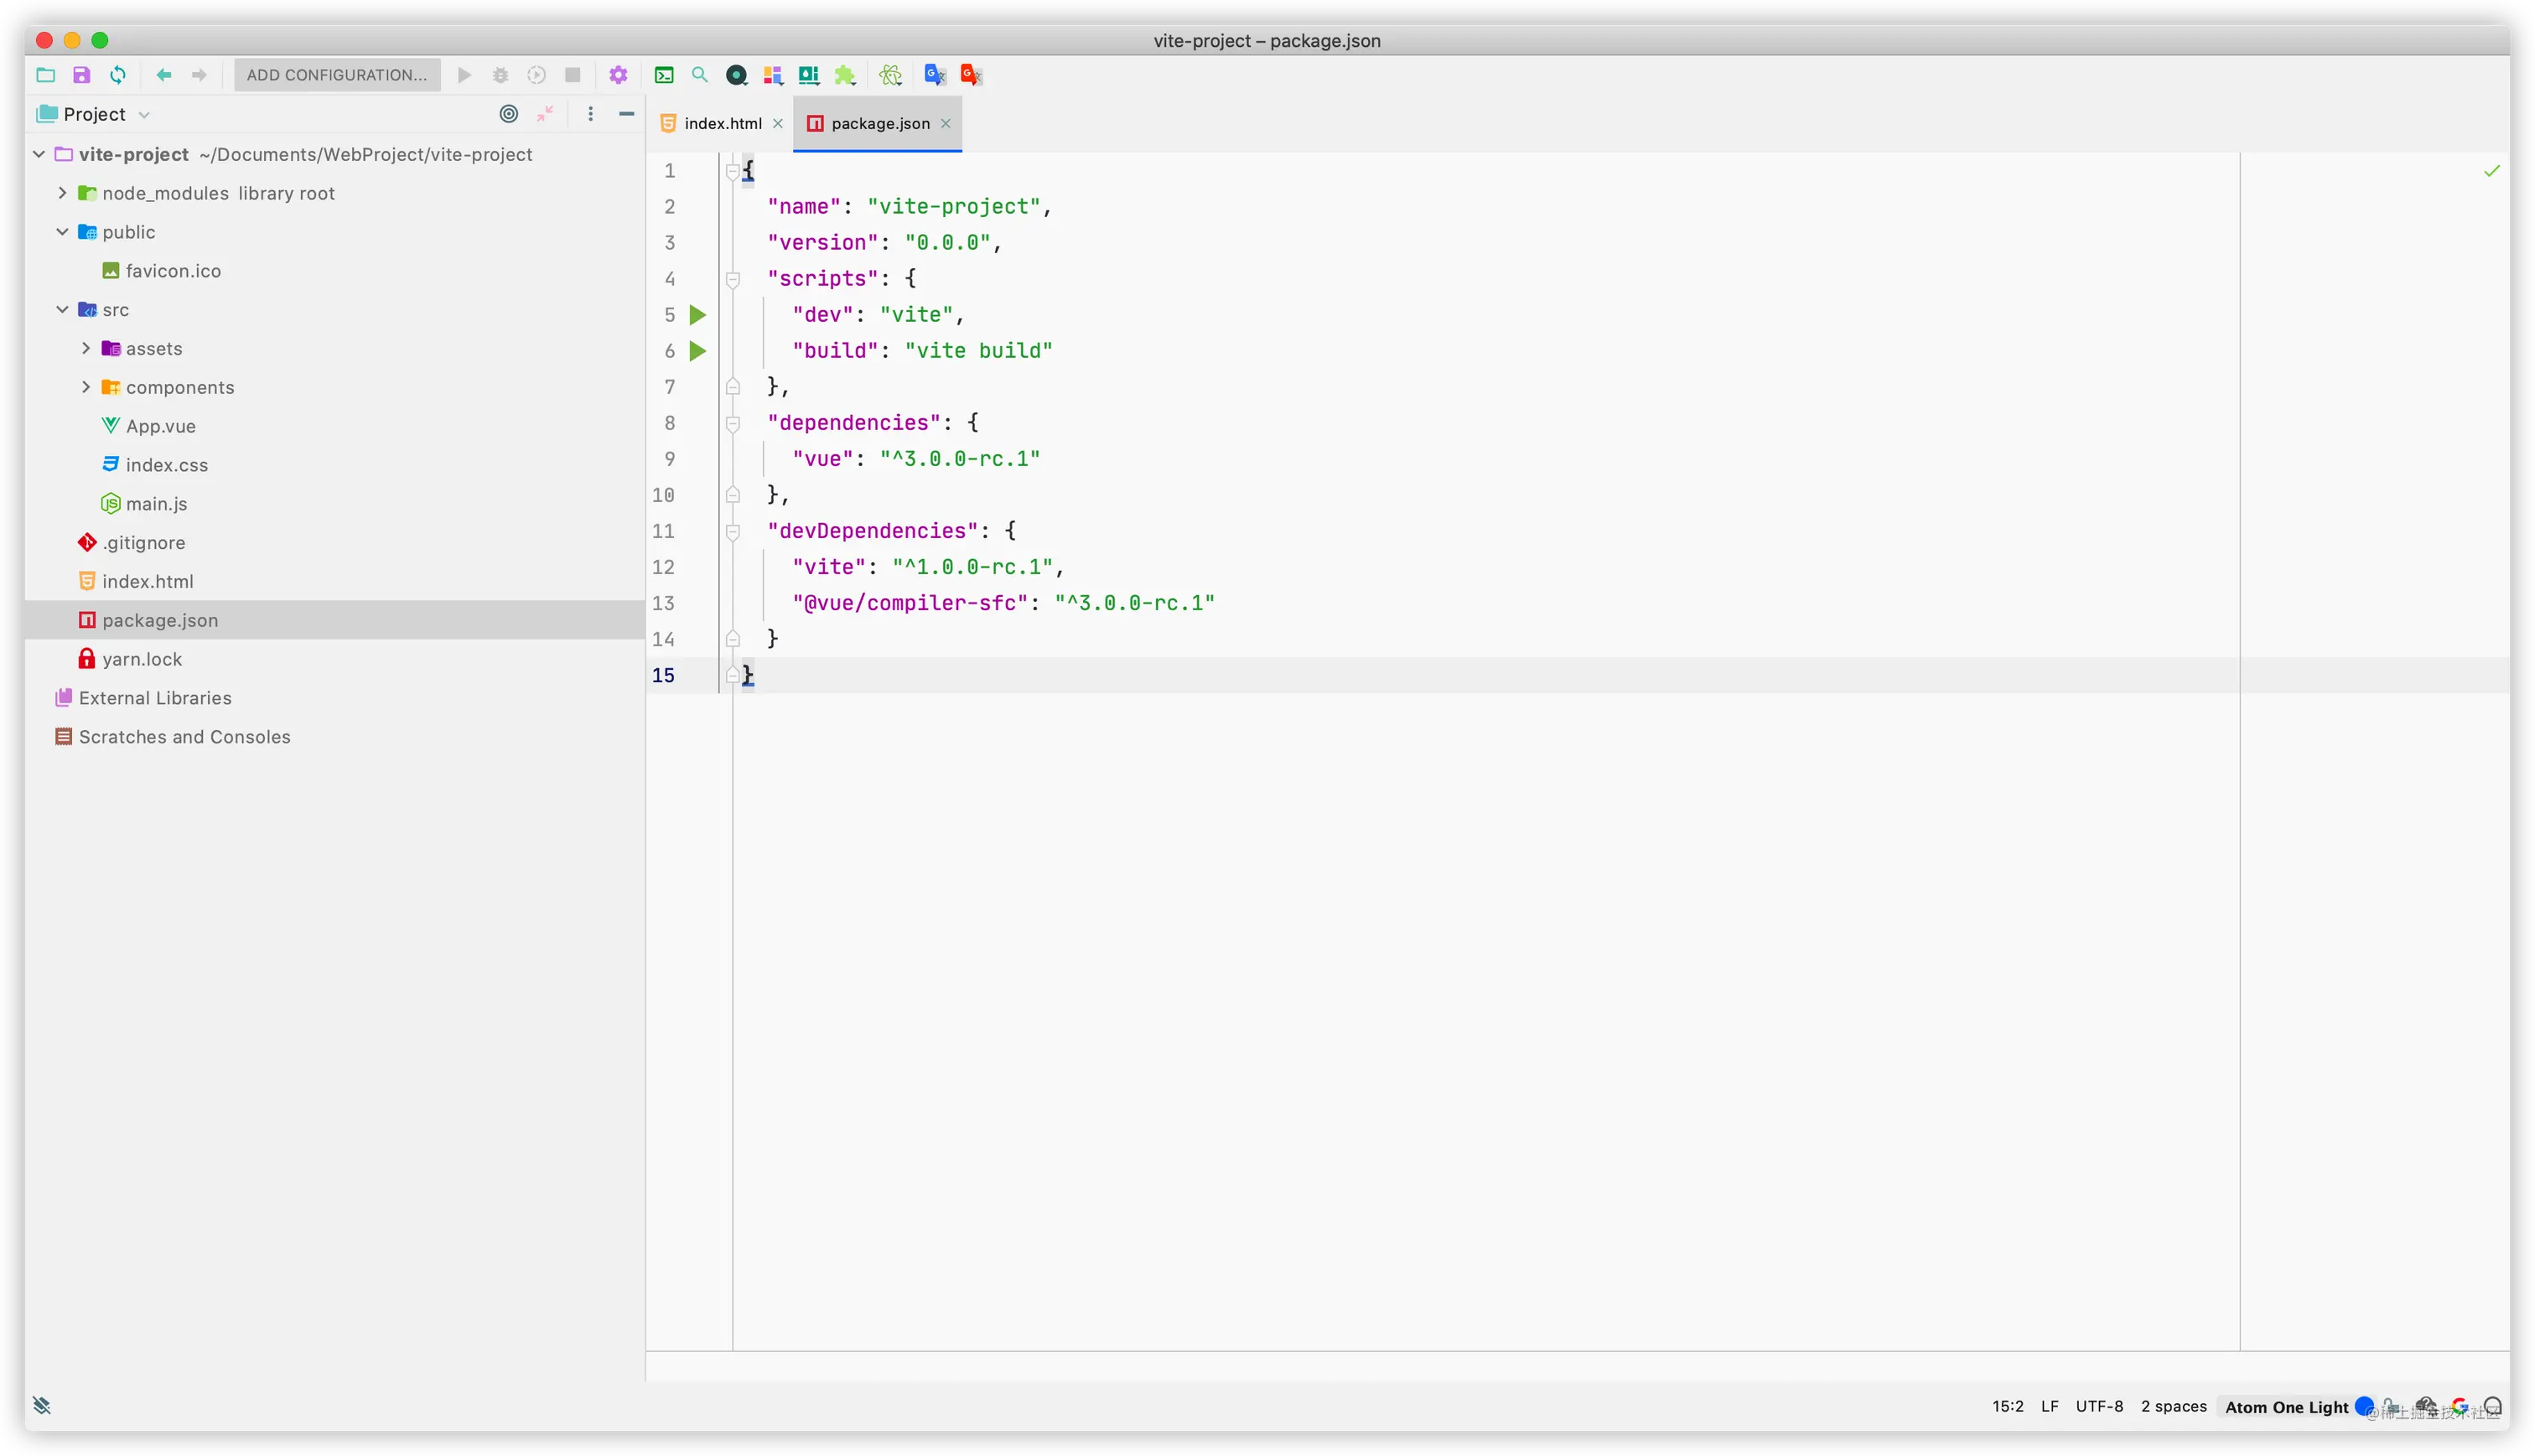2535x1456 pixels.
Task: Click the blue Google Translate icon
Action: tap(935, 75)
